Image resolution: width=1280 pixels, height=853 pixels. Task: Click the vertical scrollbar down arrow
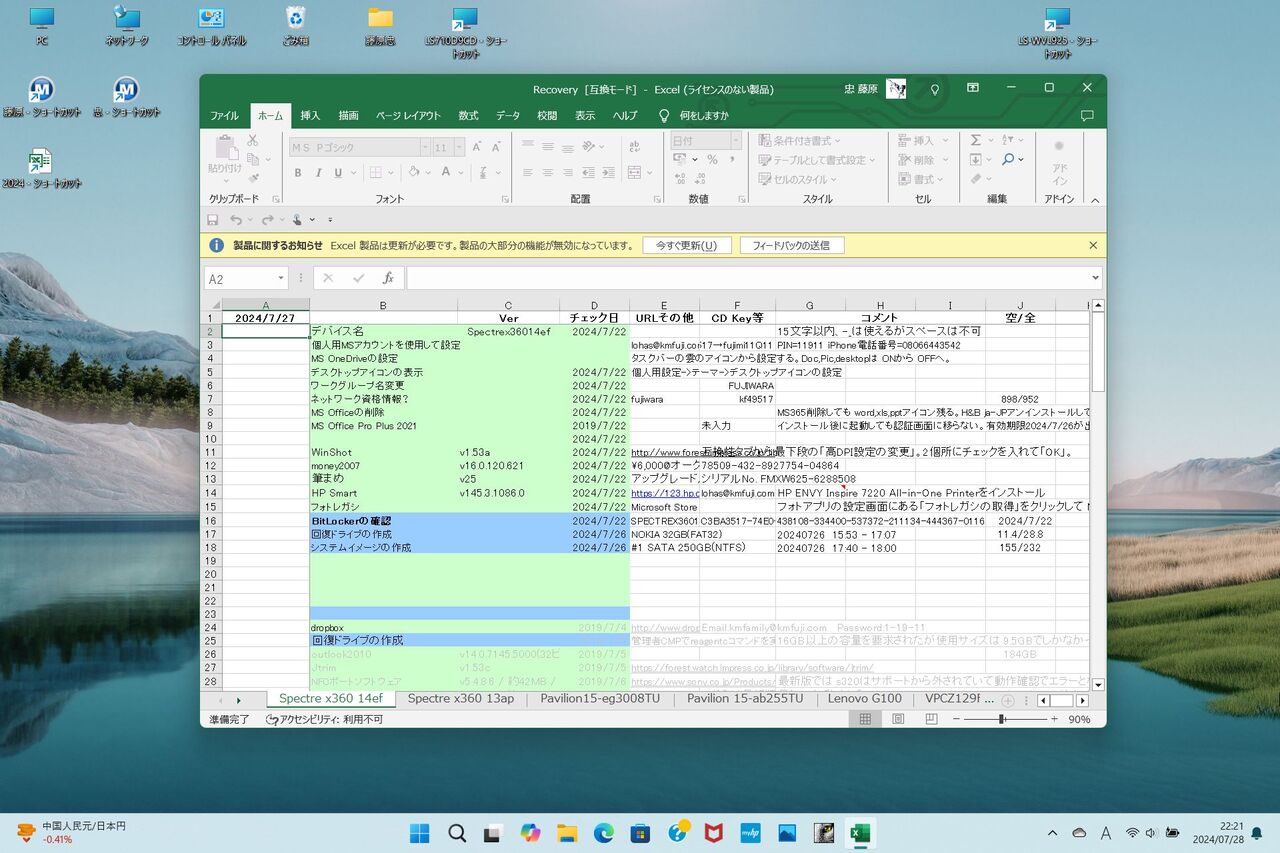point(1098,685)
